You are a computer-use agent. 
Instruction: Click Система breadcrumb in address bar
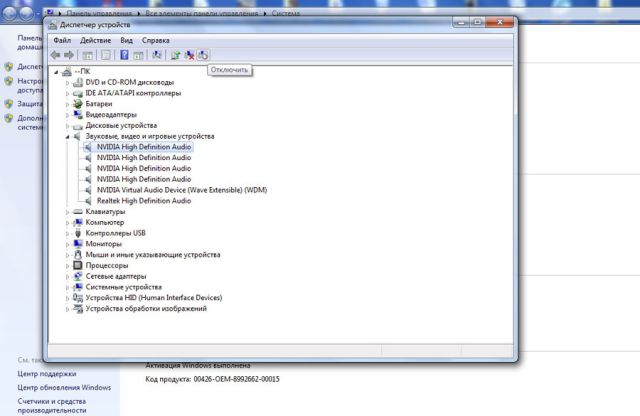[x=286, y=13]
